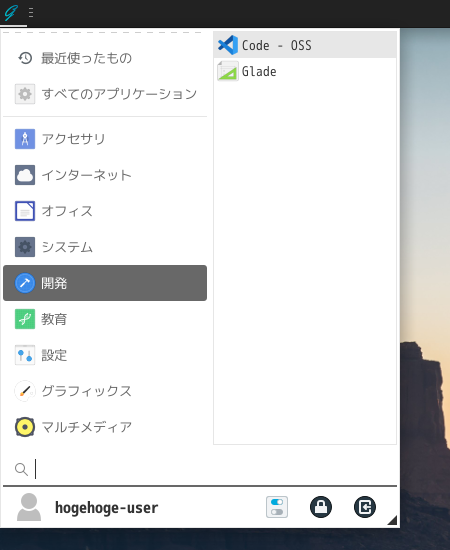The image size is (450, 550).
Task: Click the gear icon for all applications
Action: (x=25, y=94)
